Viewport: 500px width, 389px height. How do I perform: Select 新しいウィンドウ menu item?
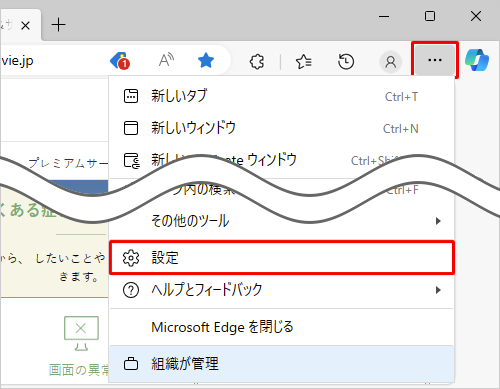[x=282, y=128]
